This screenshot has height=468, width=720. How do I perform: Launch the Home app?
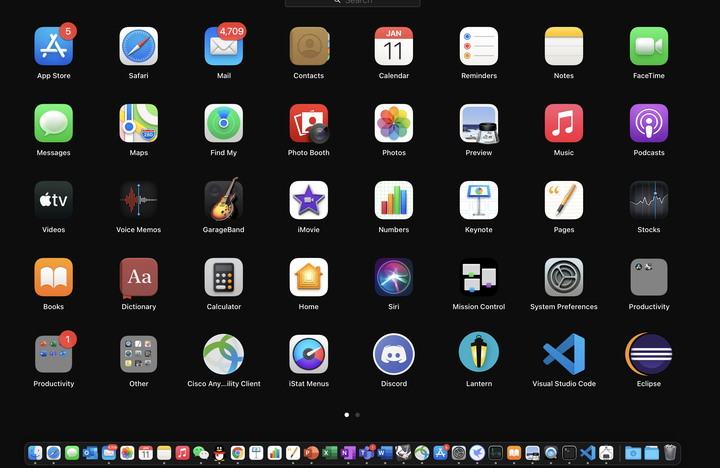pyautogui.click(x=309, y=277)
